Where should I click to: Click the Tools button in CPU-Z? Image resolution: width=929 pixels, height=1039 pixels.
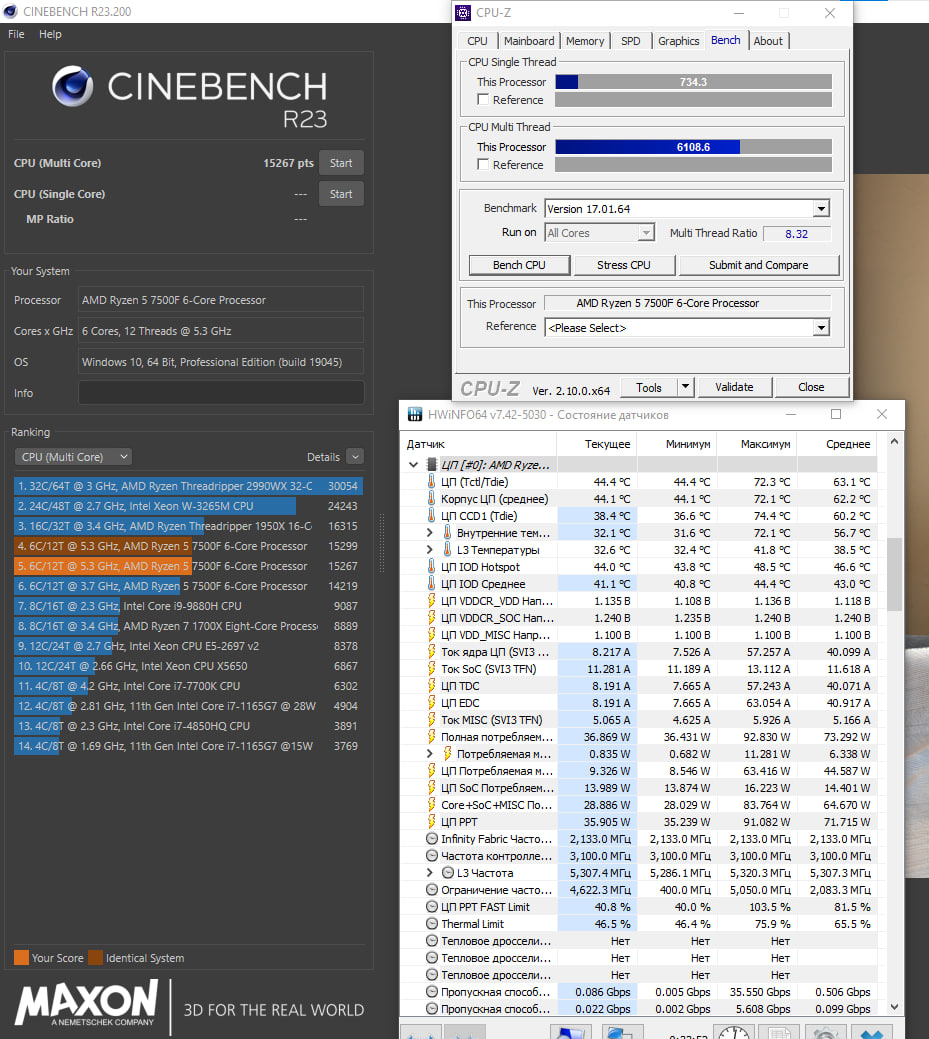(x=649, y=387)
